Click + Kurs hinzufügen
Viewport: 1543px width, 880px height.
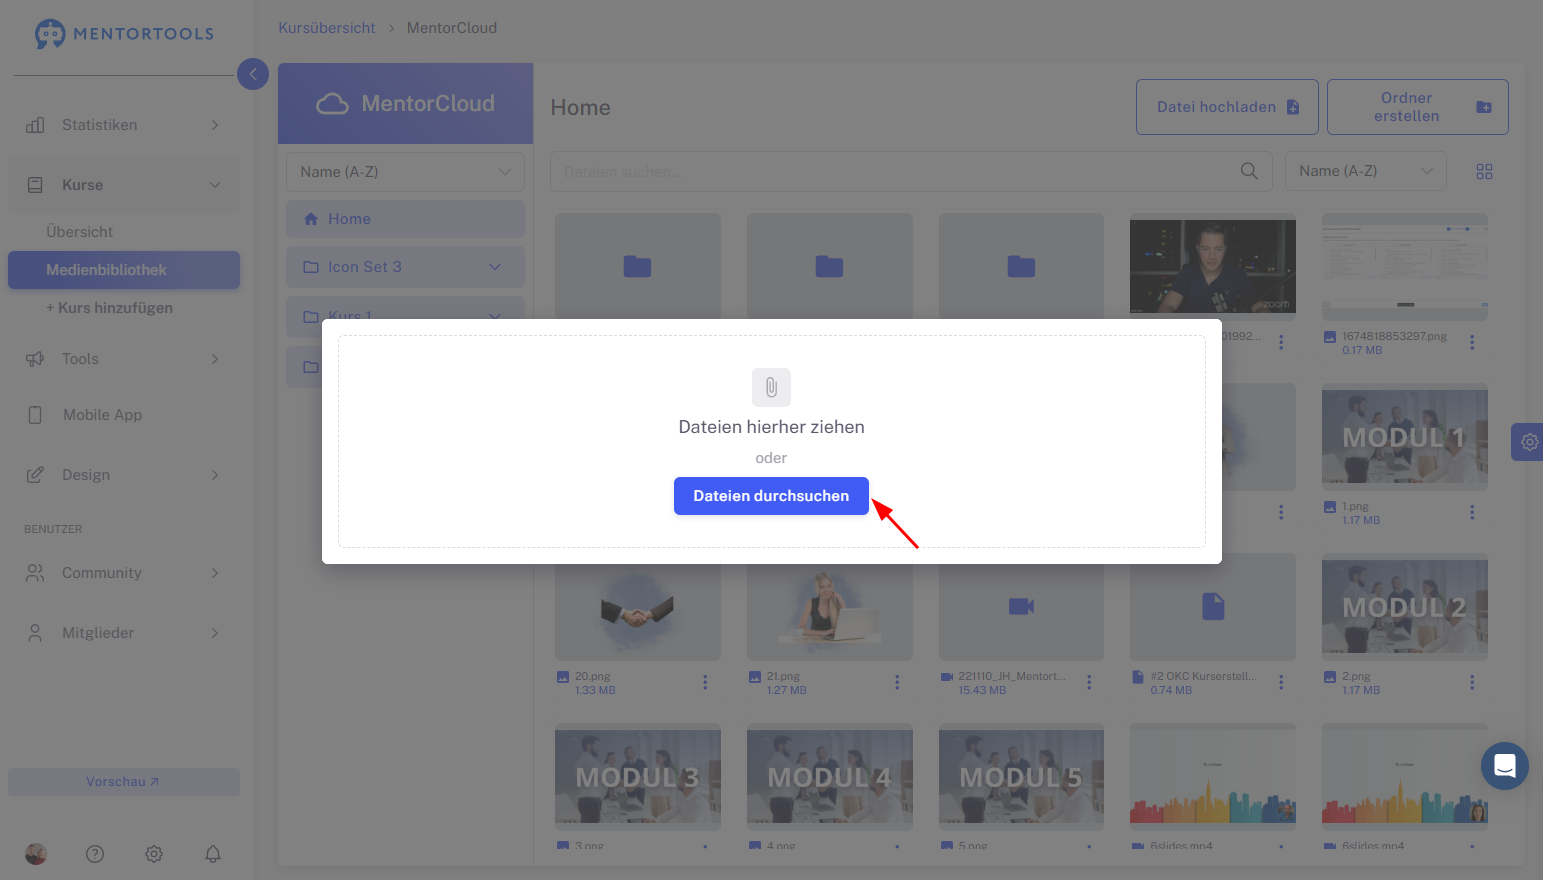tap(109, 308)
